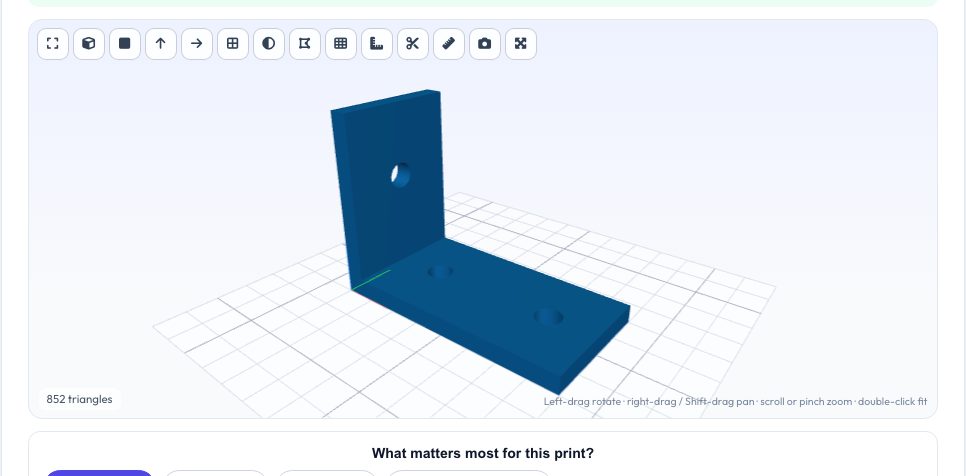Click the What matters most heading
This screenshot has height=476, width=966.
pos(483,454)
